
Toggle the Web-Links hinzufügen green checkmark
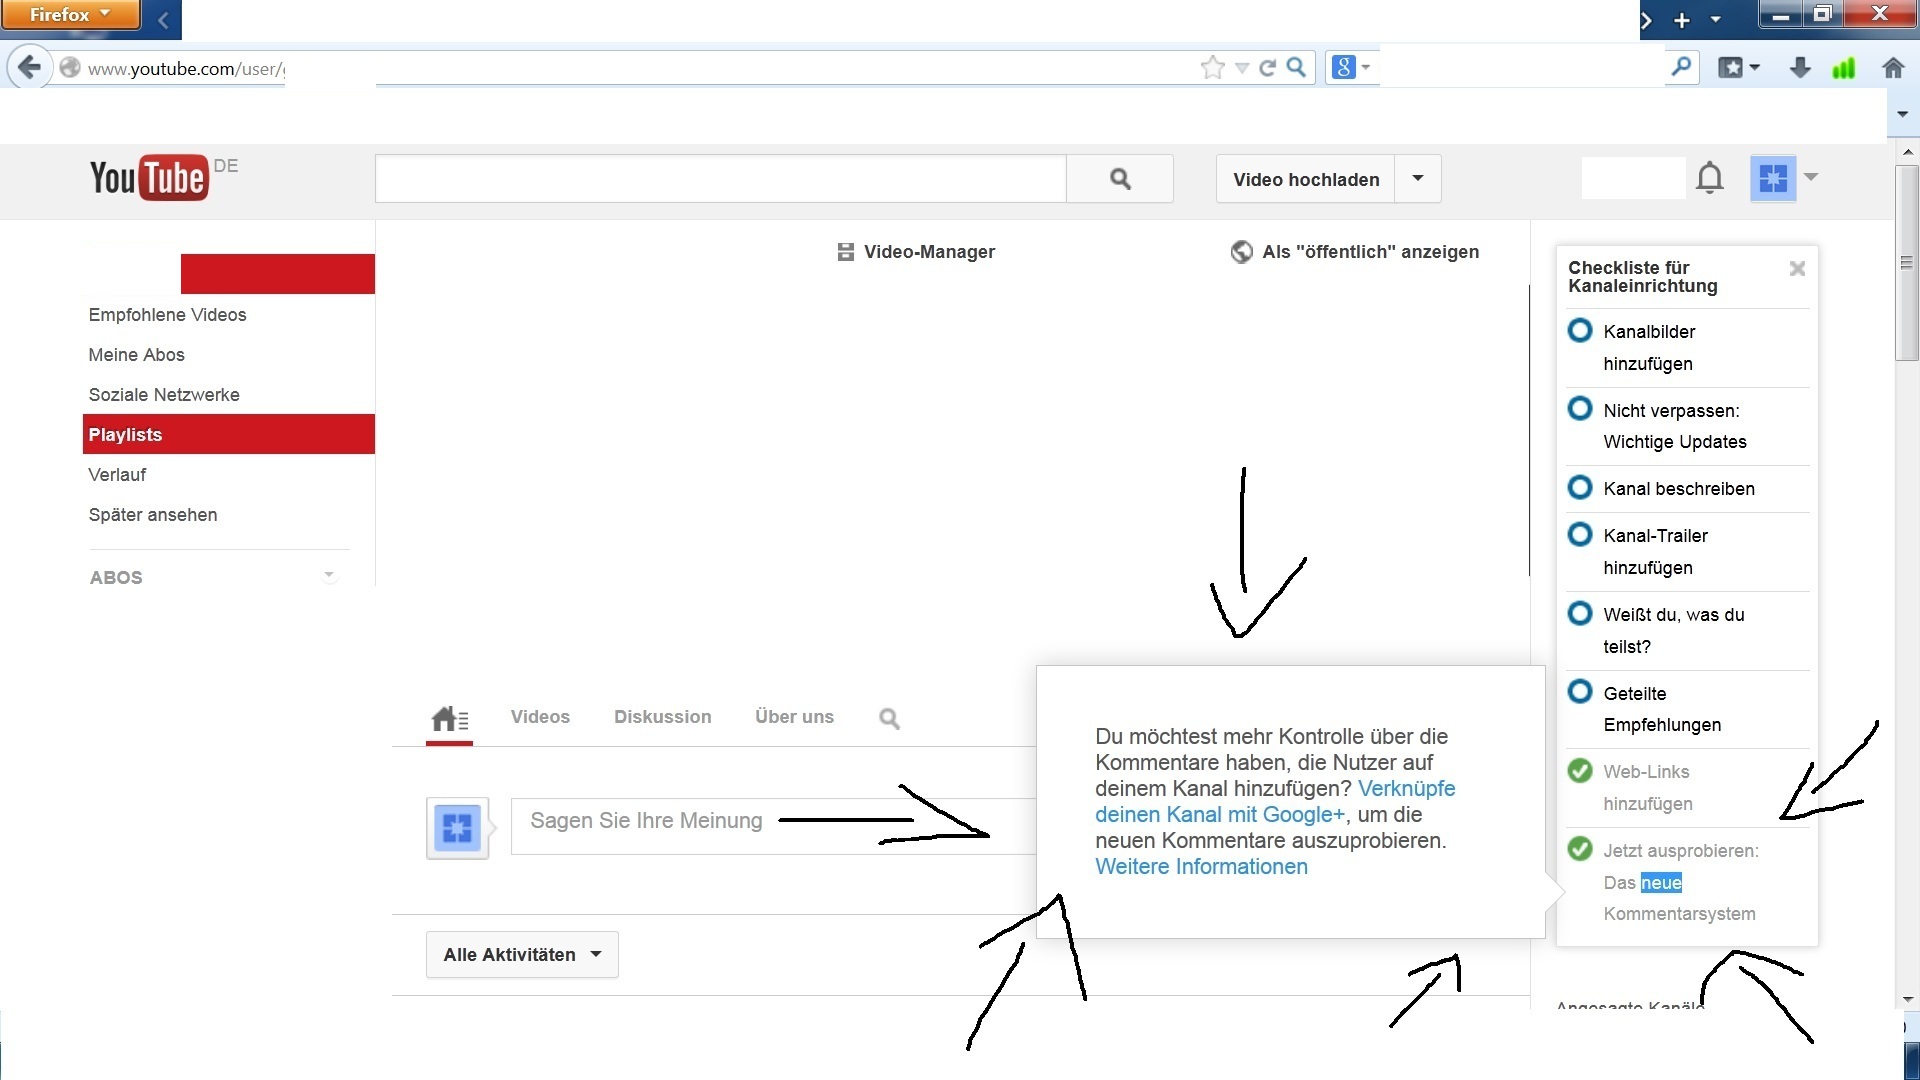click(x=1580, y=771)
